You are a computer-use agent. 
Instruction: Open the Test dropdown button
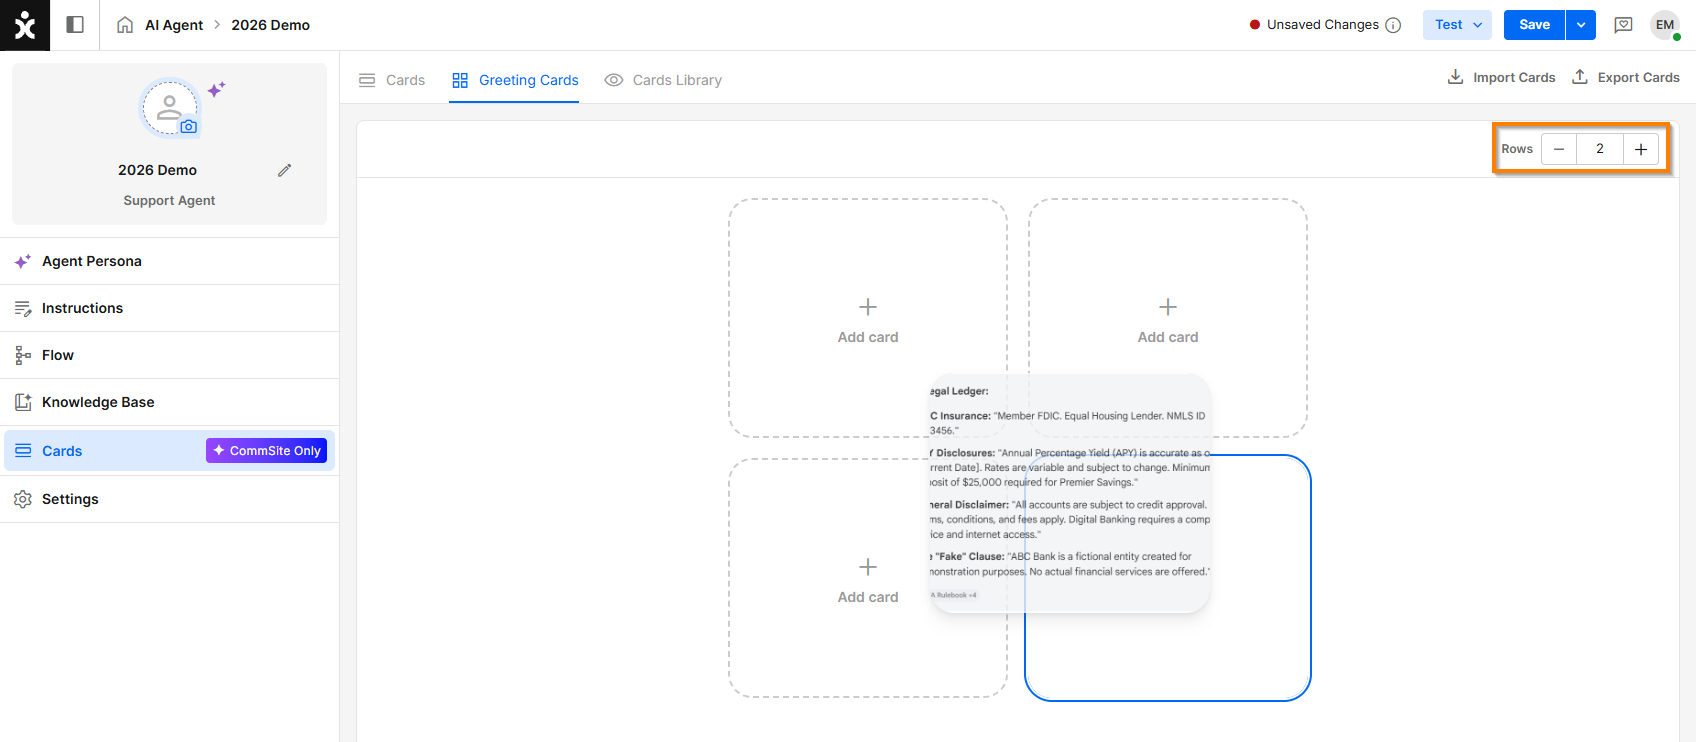(x=1457, y=25)
